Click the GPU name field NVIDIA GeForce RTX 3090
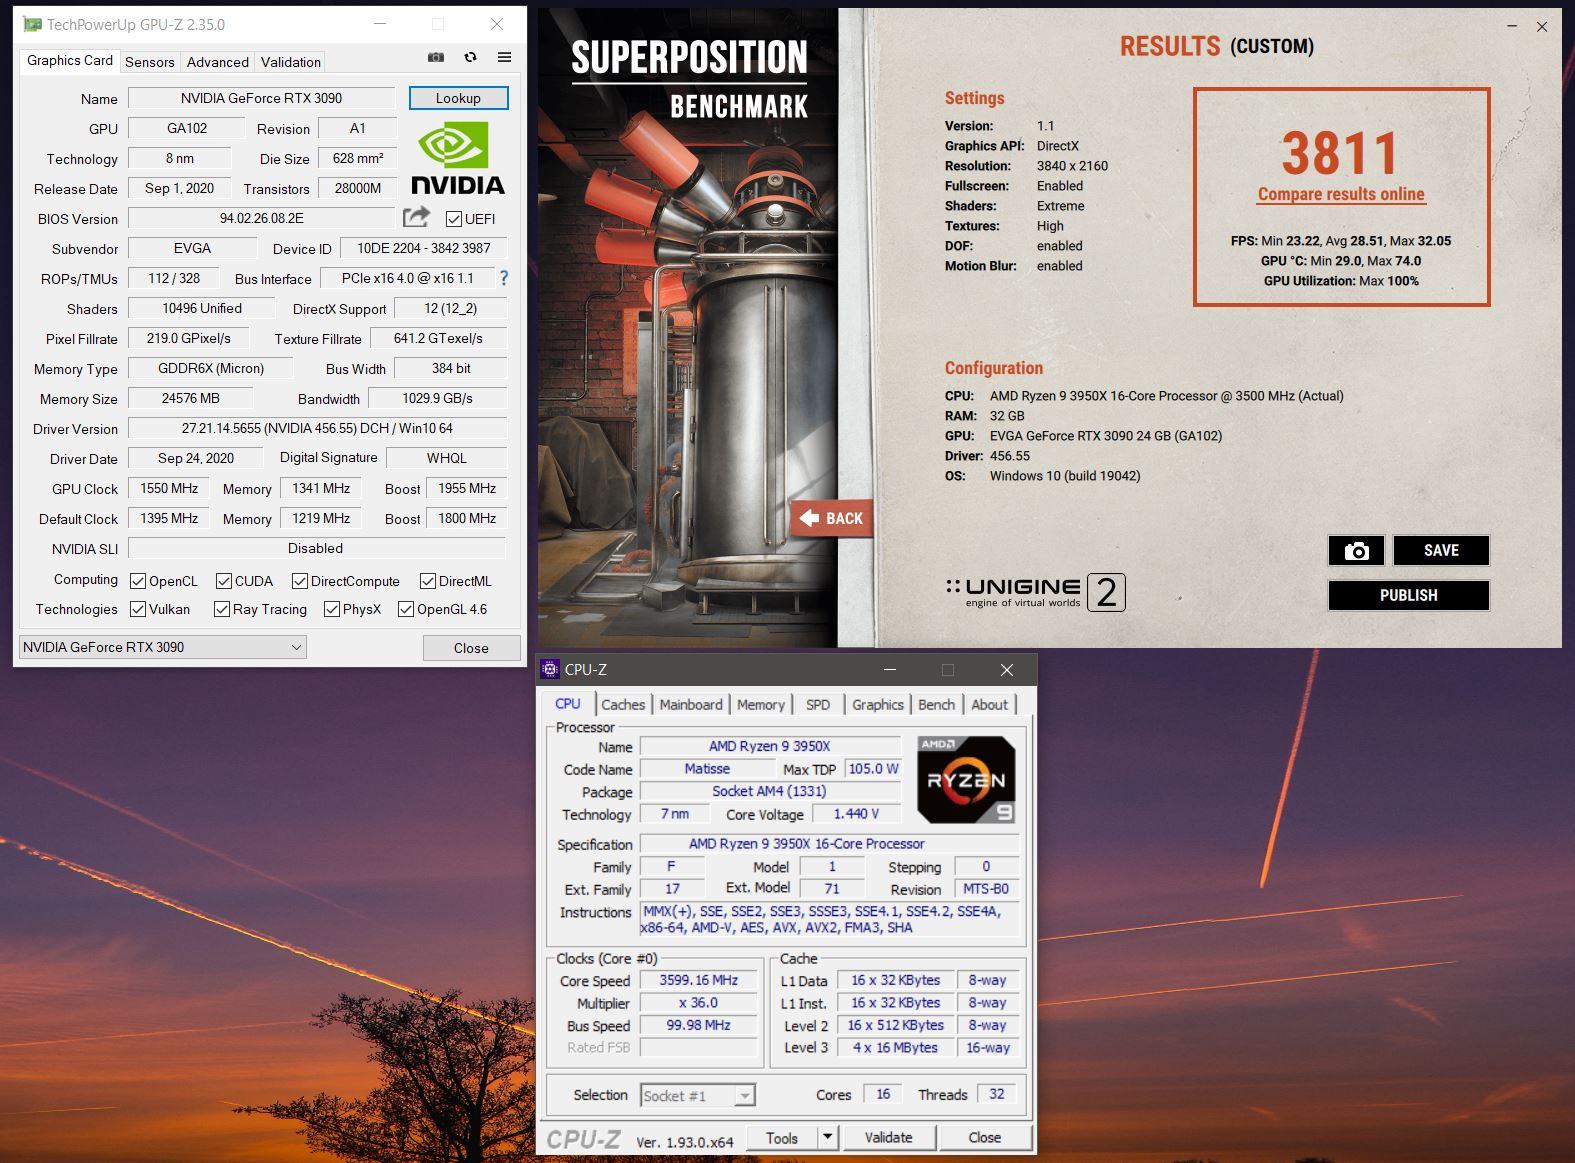1575x1163 pixels. pyautogui.click(x=261, y=98)
